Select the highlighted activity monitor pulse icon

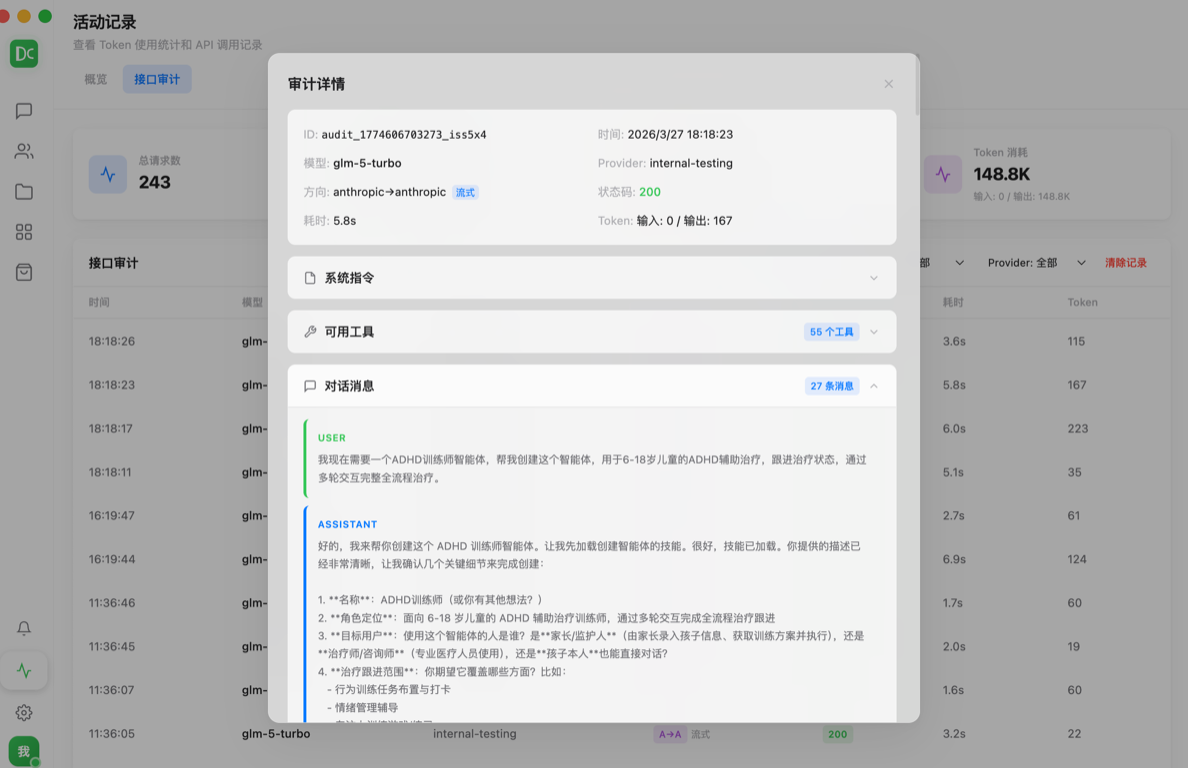(24, 670)
